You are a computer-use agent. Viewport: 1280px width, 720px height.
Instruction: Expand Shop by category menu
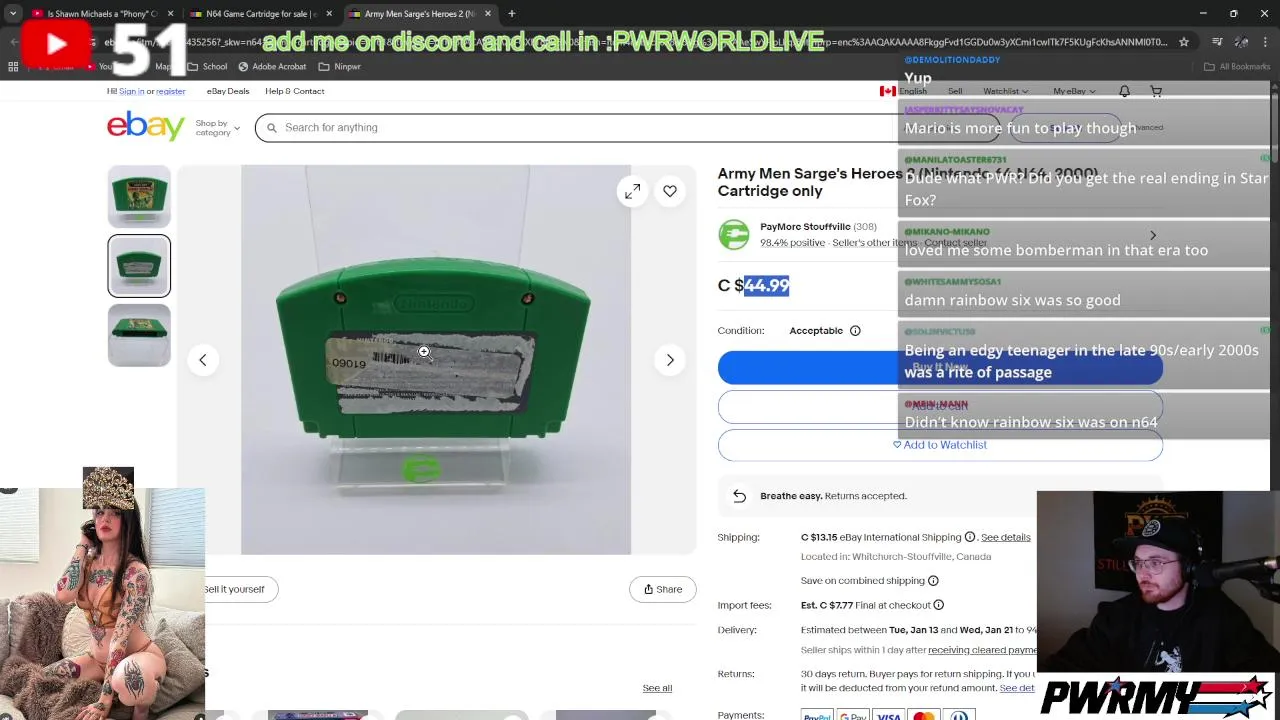tap(217, 128)
